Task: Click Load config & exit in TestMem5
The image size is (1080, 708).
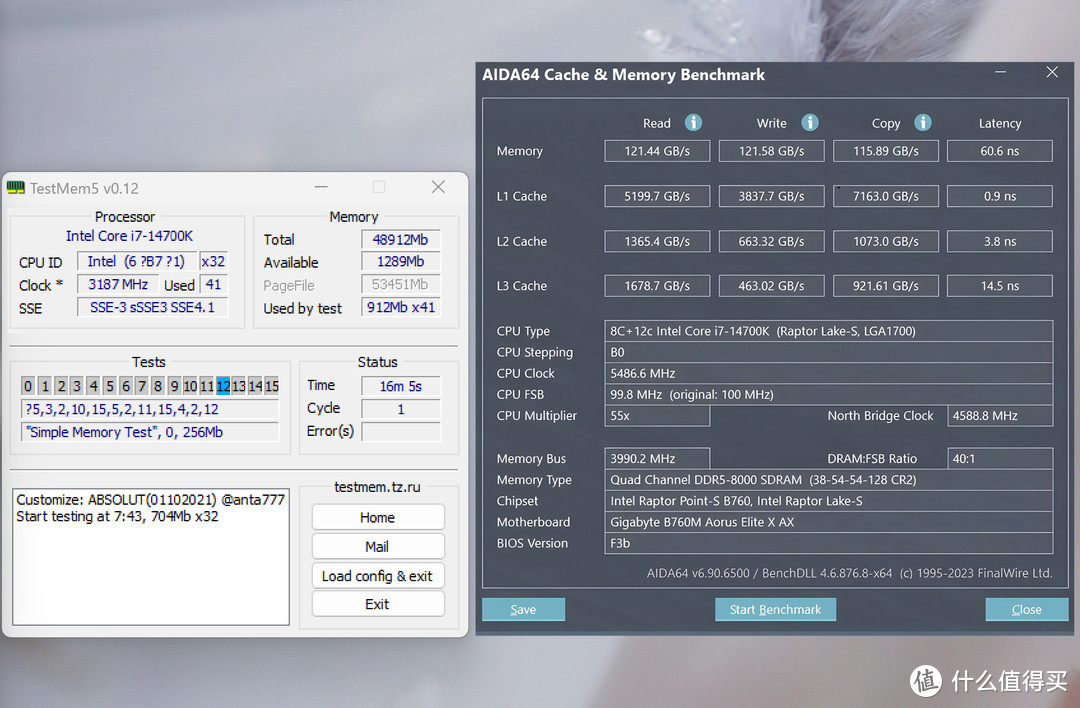Action: [377, 576]
